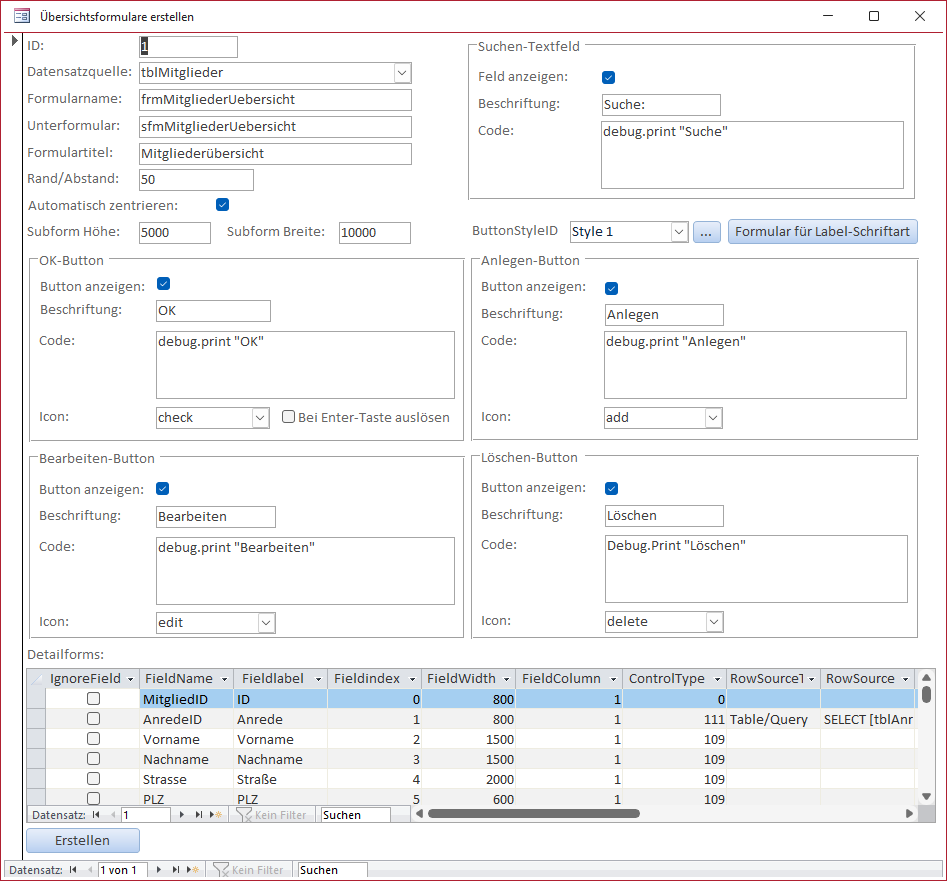The image size is (947, 881).
Task: Click into the Formulartitel text field
Action: point(275,154)
